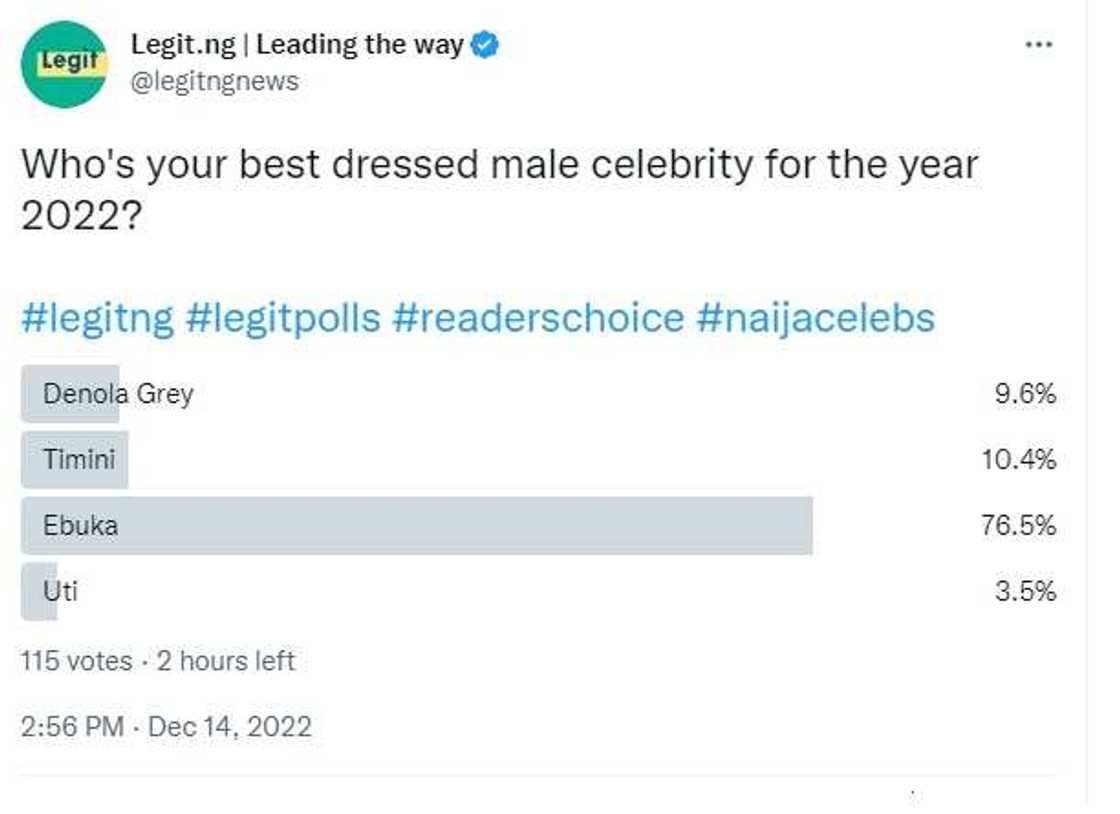1120x814 pixels.
Task: Open the 2:56 PM · Dec 14, 2022 timestamp
Action: click(166, 726)
